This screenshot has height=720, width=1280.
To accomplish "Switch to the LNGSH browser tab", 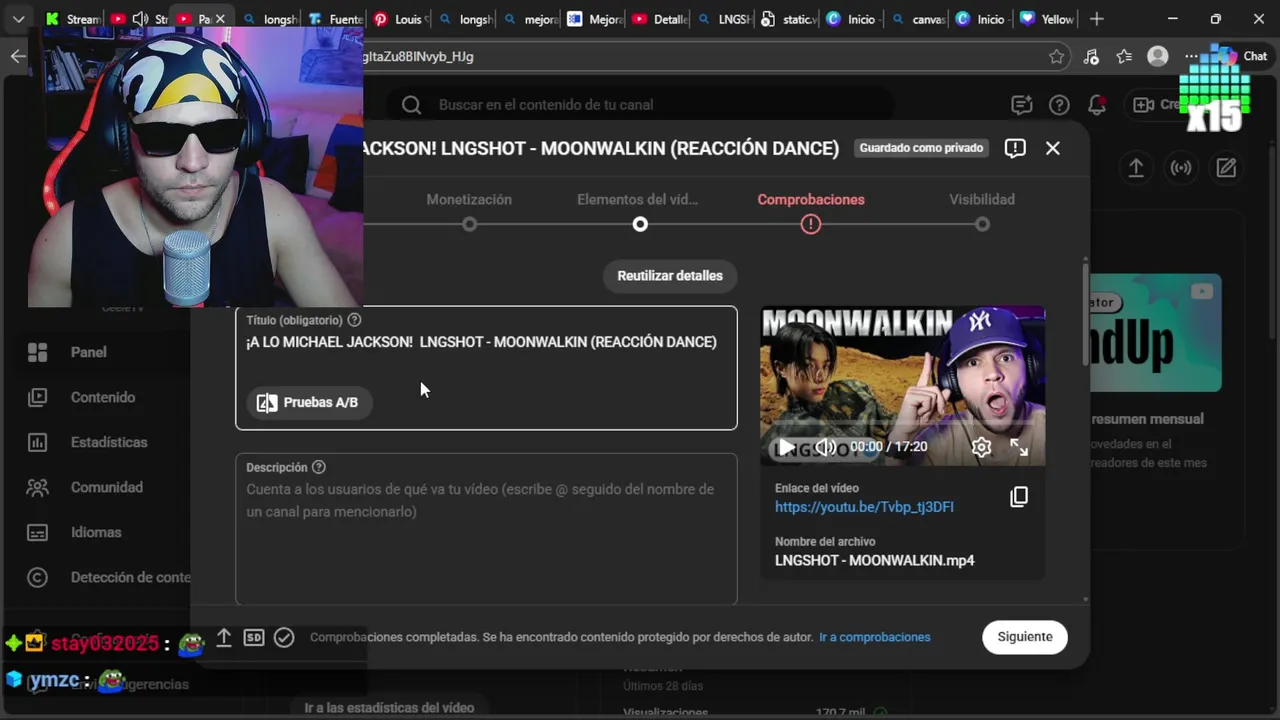I will (724, 19).
